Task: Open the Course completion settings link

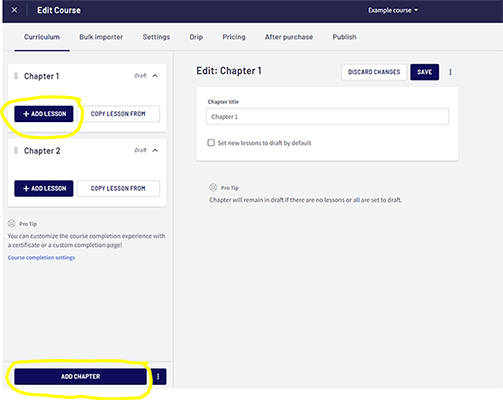Action: click(41, 258)
